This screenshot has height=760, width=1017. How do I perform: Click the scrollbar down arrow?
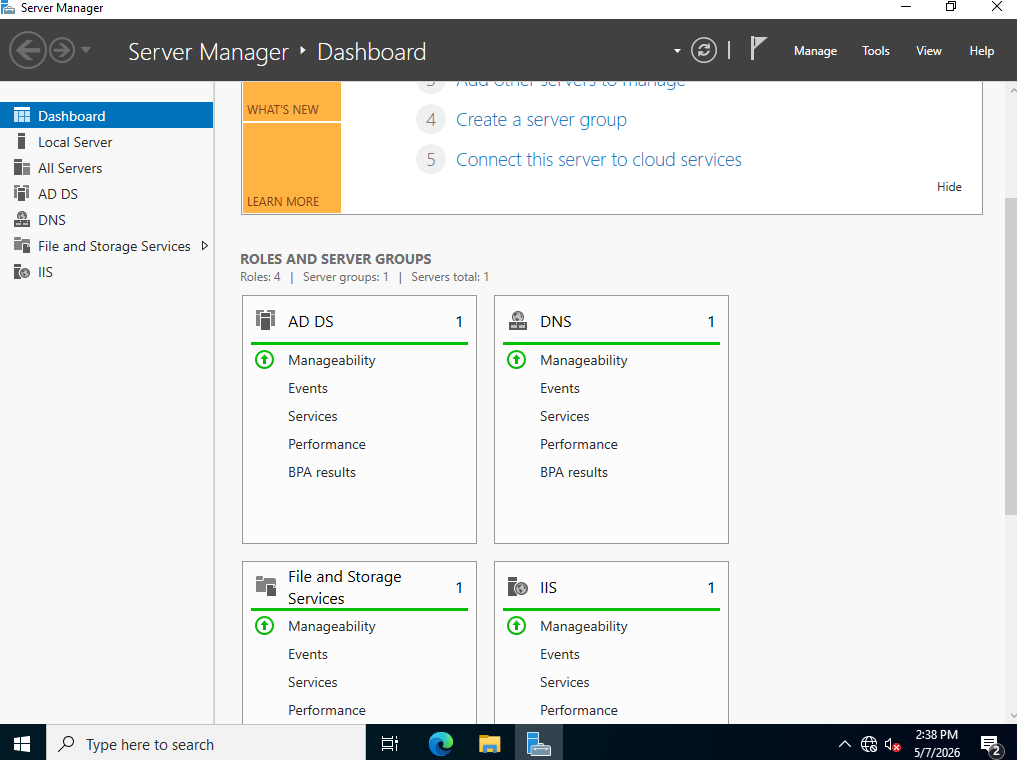click(1012, 716)
